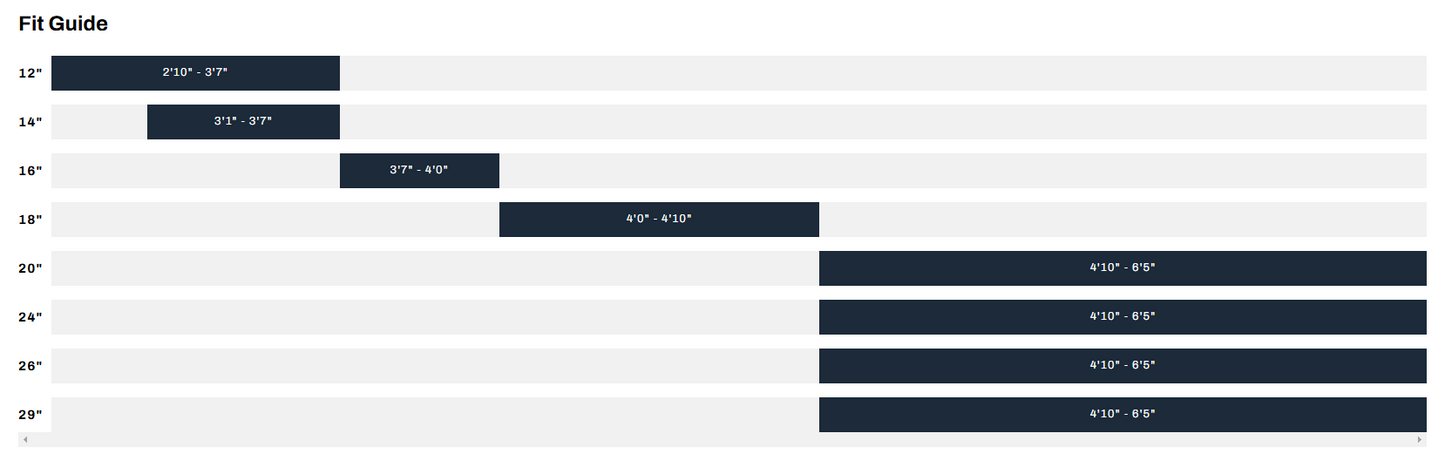Select the 3'1" - 3'7" height bar

click(243, 122)
